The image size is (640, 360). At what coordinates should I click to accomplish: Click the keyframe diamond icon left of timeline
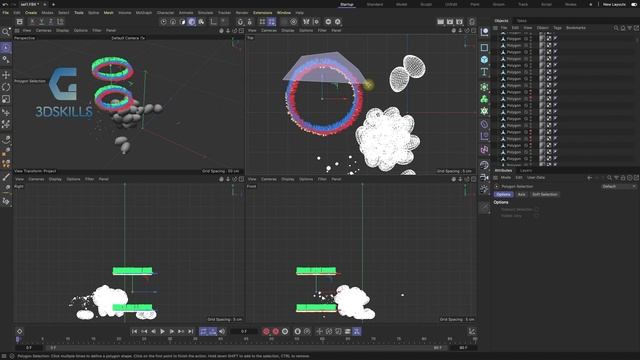19,331
